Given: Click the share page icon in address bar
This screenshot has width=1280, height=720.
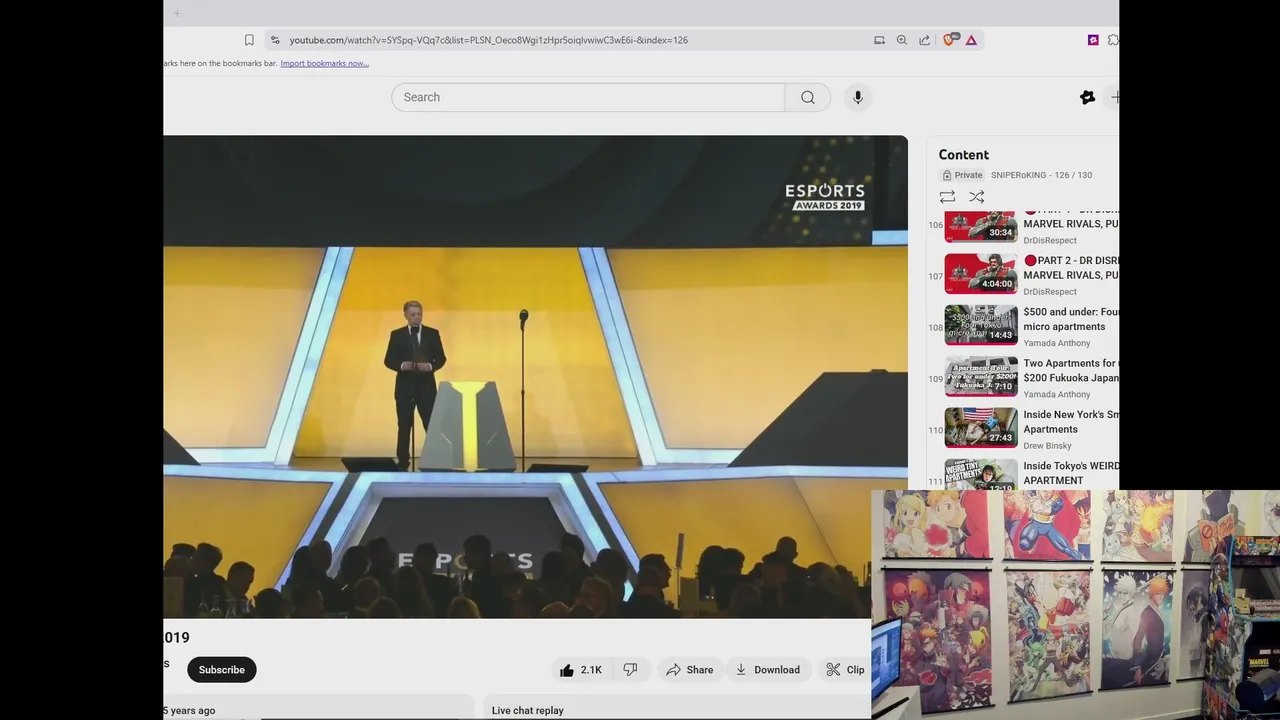Looking at the screenshot, I should coord(925,40).
